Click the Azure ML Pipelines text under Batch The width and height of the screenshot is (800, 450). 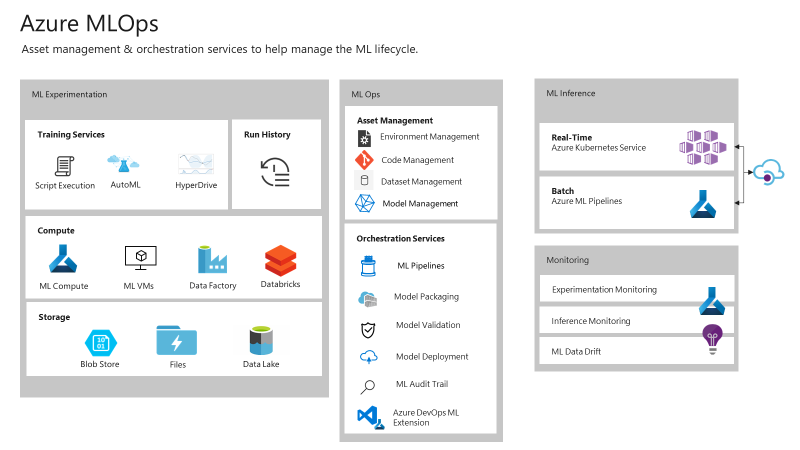tap(587, 201)
